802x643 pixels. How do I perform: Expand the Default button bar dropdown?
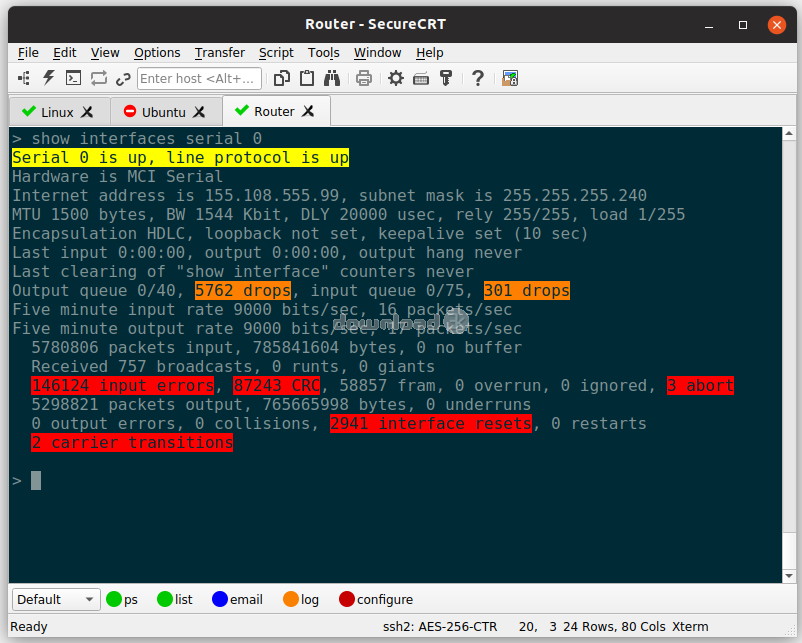click(55, 599)
